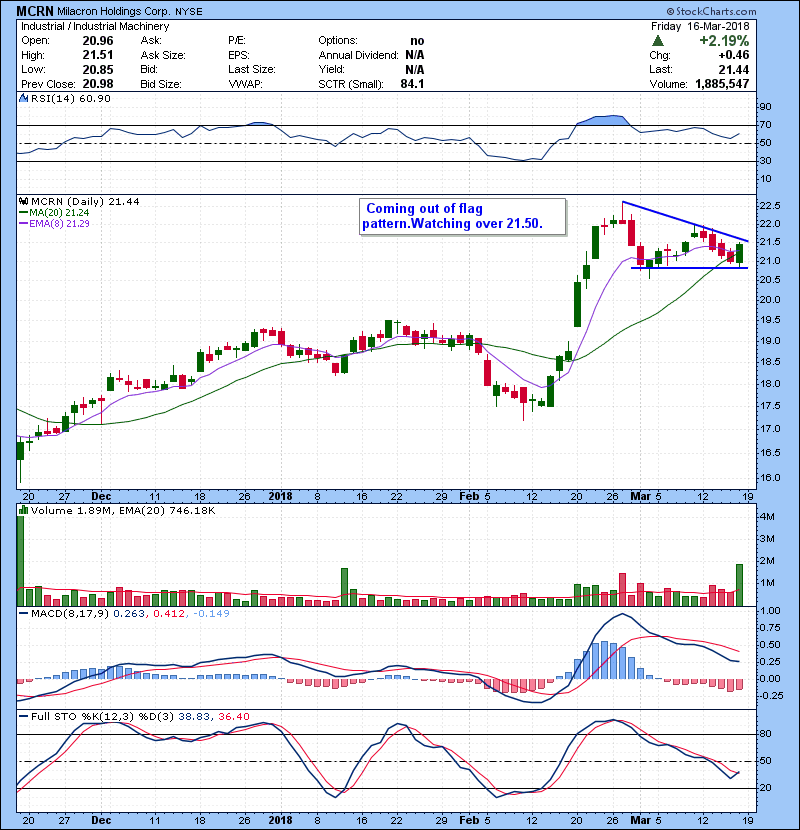Click the tallest green volume bar at right
This screenshot has width=800, height=830.
coord(739,585)
